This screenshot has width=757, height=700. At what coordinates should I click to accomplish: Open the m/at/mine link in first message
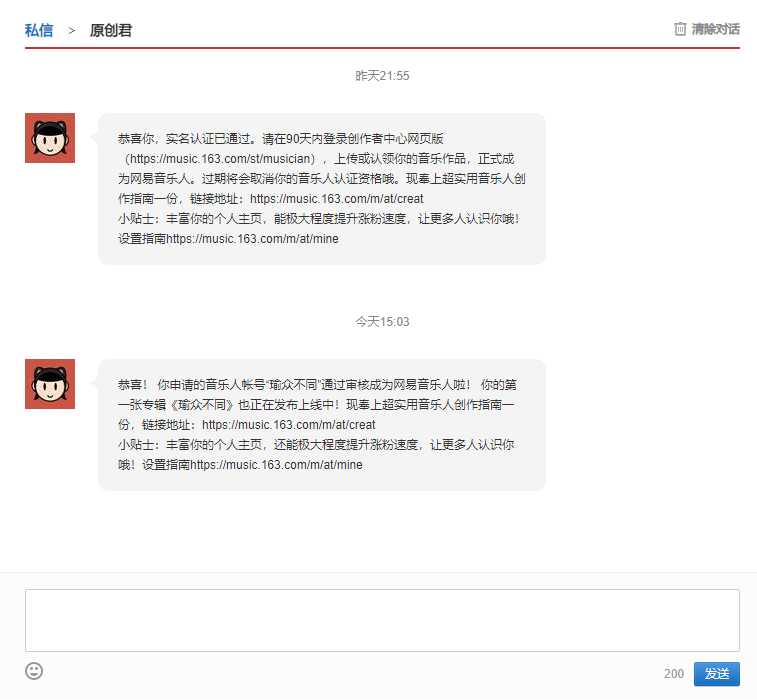coord(252,239)
